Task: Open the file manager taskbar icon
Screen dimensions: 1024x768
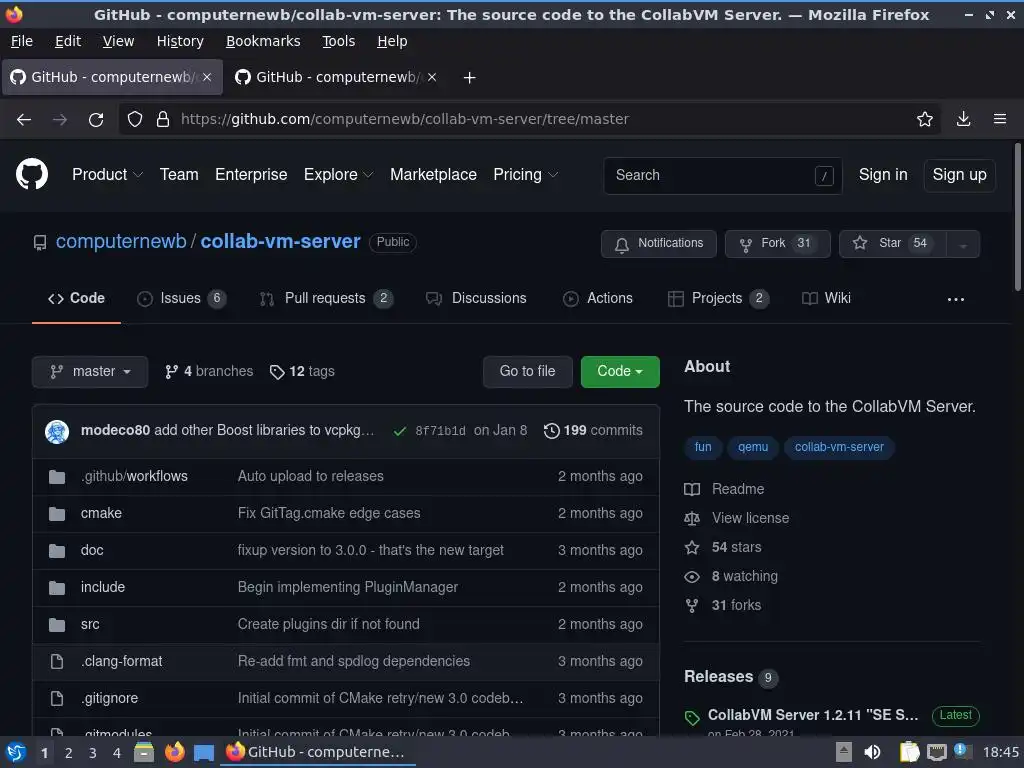Action: [x=144, y=752]
